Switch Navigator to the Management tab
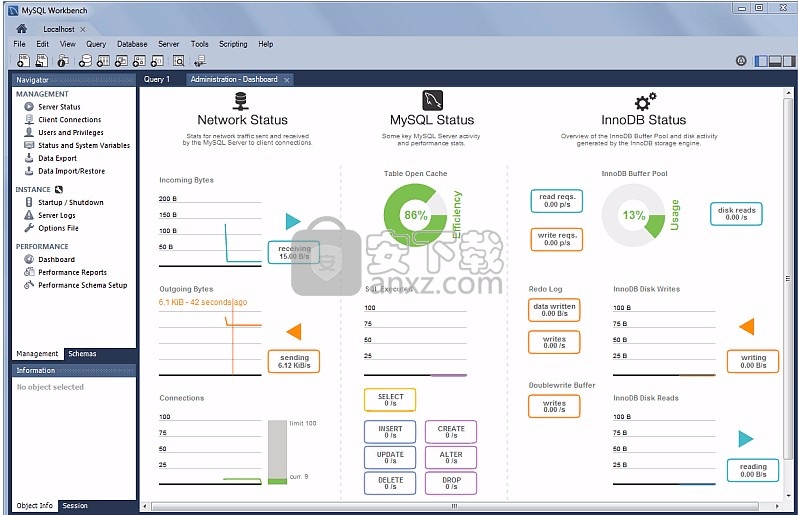Viewport: 798px width, 515px height. 37,354
